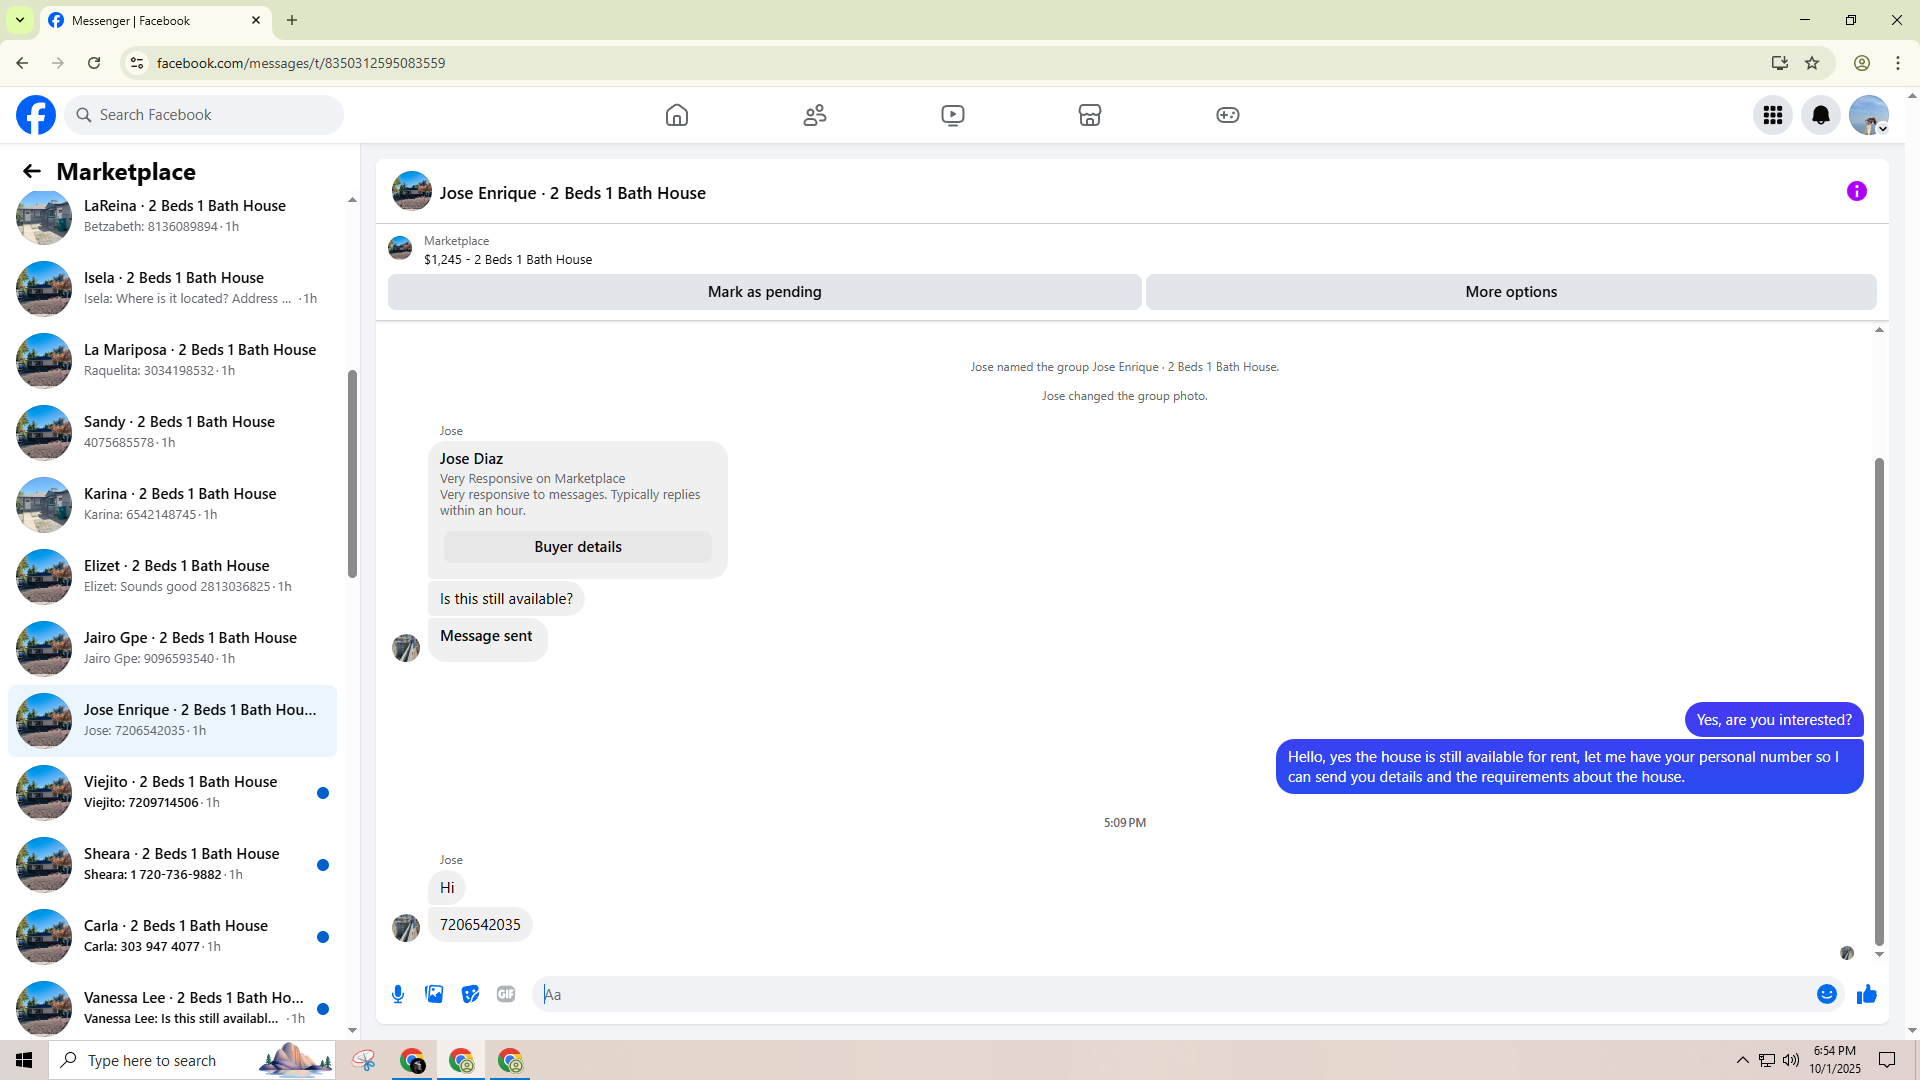This screenshot has width=1920, height=1080.
Task: Click the facebook.com address bar URL
Action: [x=301, y=63]
